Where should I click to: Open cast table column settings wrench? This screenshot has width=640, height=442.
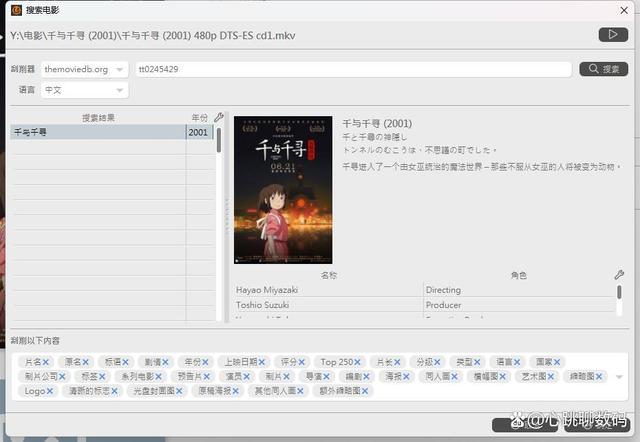[x=619, y=275]
